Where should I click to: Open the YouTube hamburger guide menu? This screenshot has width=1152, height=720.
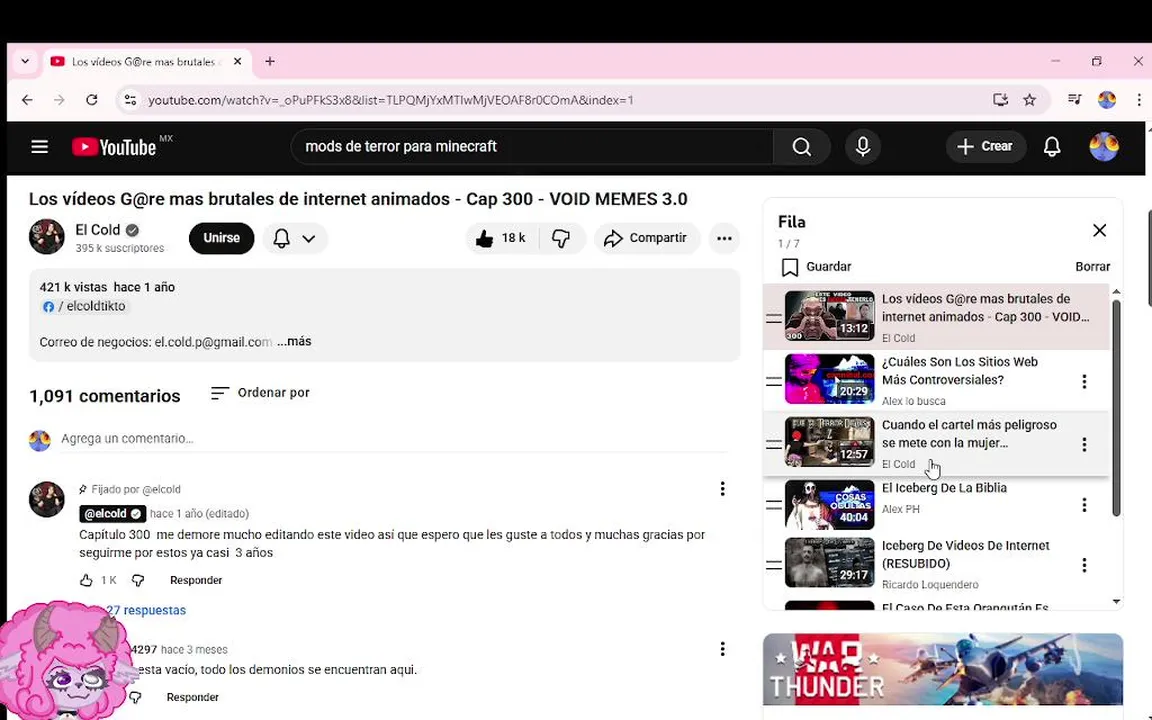[x=40, y=147]
